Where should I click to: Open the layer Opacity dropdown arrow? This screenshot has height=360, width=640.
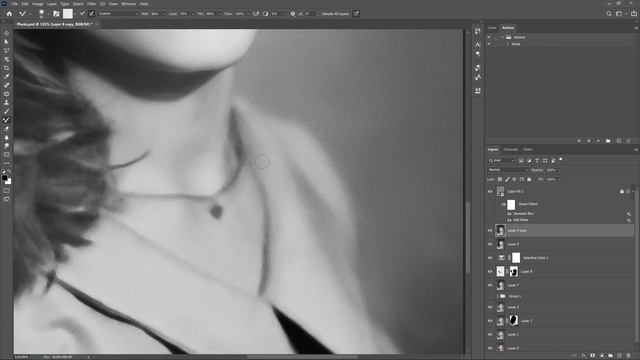559,170
